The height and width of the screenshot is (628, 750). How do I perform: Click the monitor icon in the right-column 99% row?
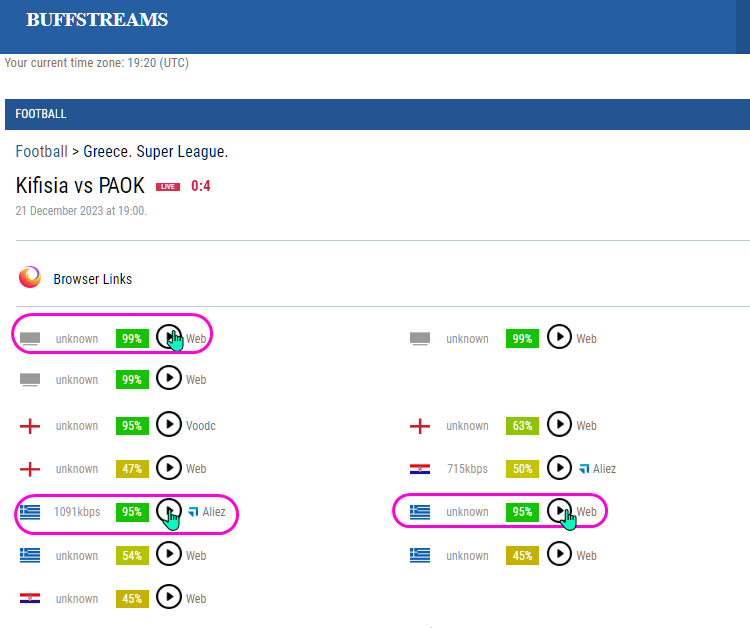coord(420,339)
